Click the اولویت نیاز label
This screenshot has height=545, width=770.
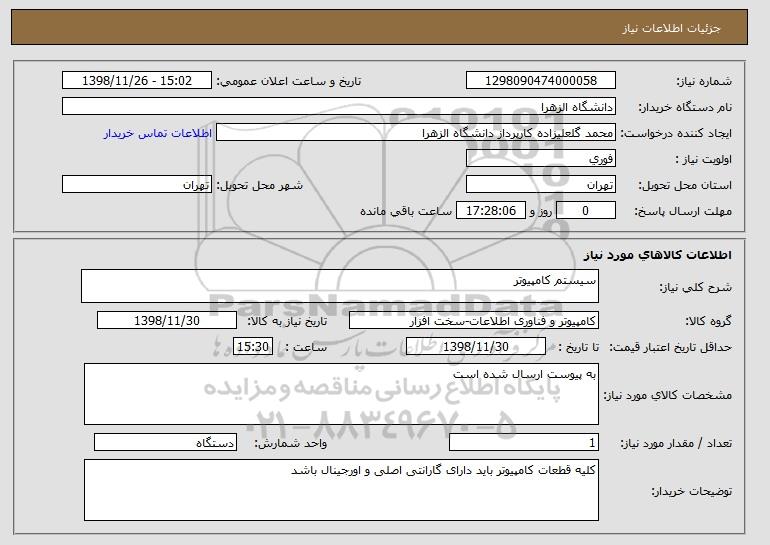[x=703, y=159]
